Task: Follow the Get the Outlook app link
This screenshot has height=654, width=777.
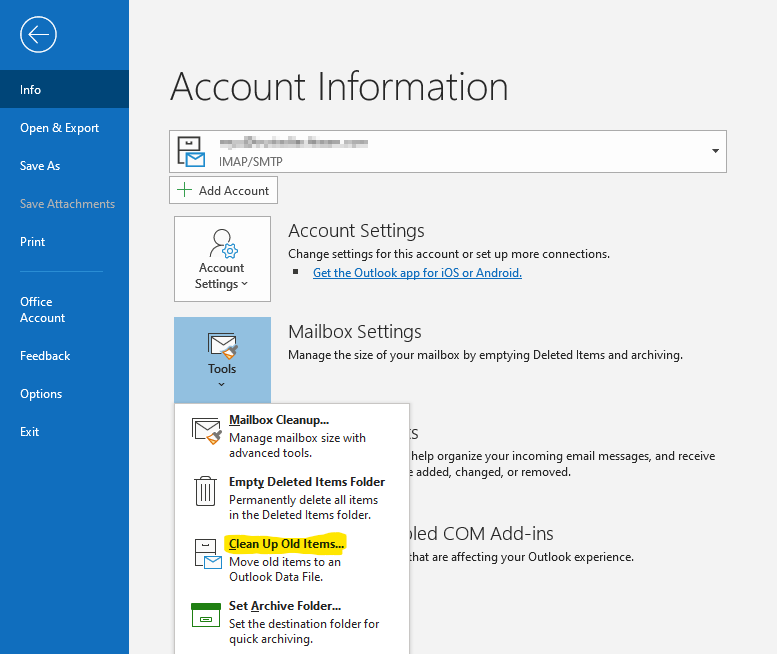Action: (417, 272)
